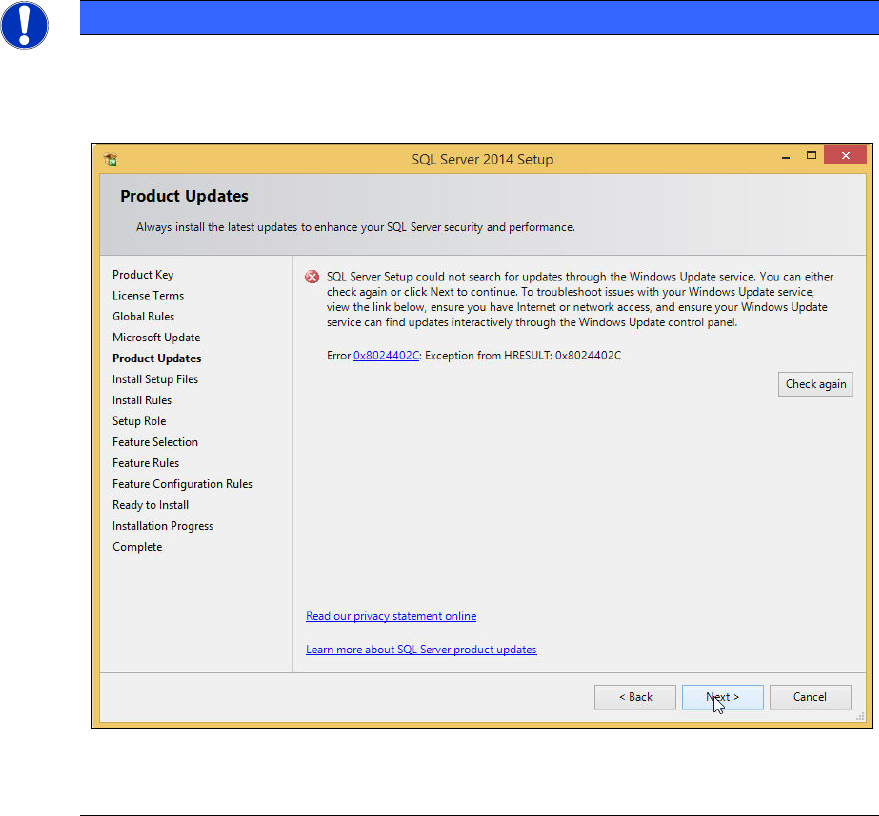
Task: Close the SQL Server 2014 Setup window
Action: [x=845, y=155]
